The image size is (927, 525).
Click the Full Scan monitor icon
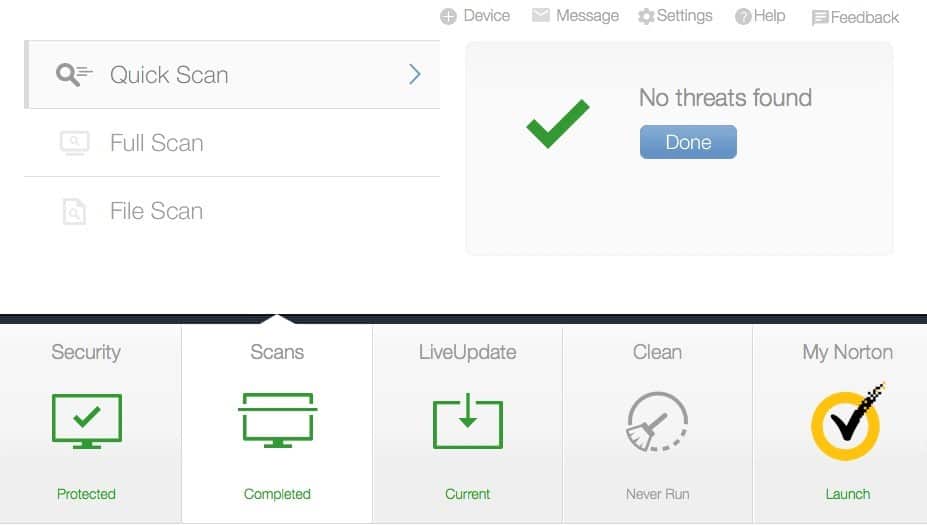pyautogui.click(x=74, y=143)
